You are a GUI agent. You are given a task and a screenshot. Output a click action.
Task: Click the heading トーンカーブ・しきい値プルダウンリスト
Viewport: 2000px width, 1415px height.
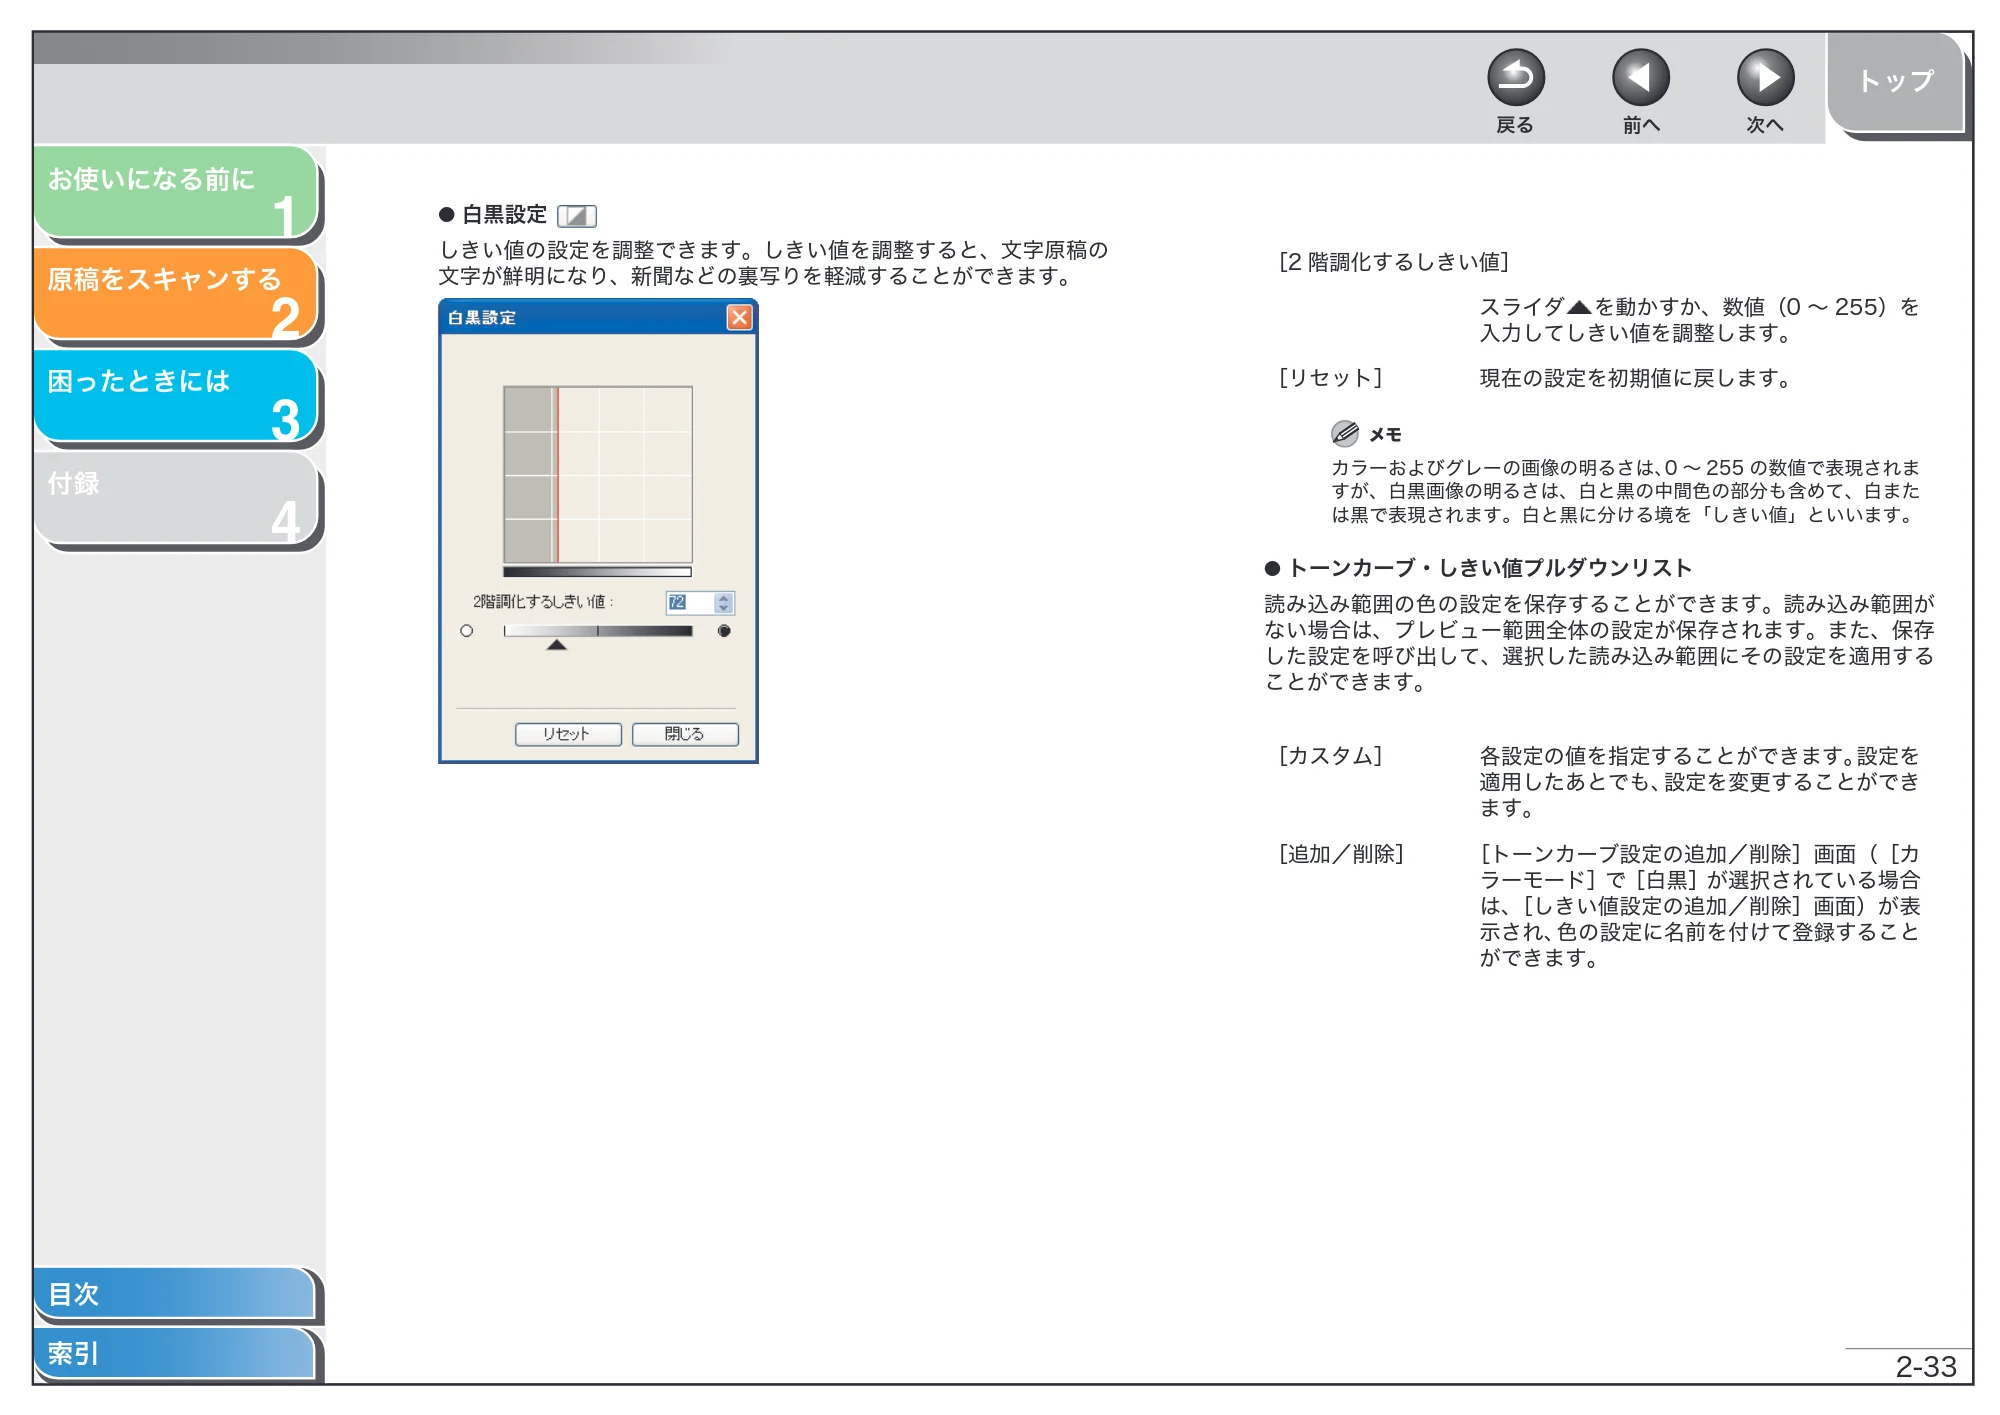(x=1490, y=568)
